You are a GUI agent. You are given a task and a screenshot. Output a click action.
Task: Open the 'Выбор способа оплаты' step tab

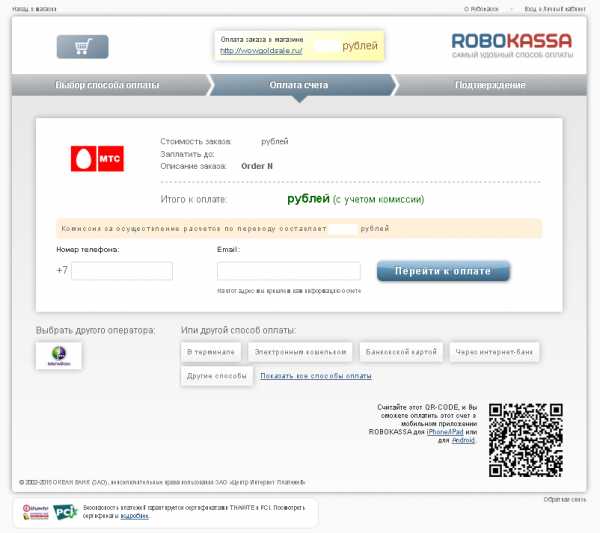click(106, 85)
